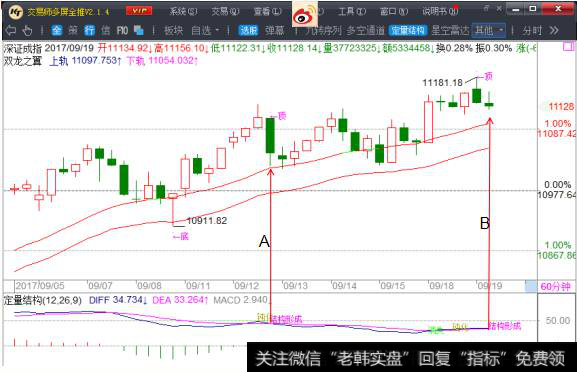Image resolution: width=577 pixels, height=372 pixels.
Task: Click the small restore-down icon beside the menus
Action: (486, 8)
